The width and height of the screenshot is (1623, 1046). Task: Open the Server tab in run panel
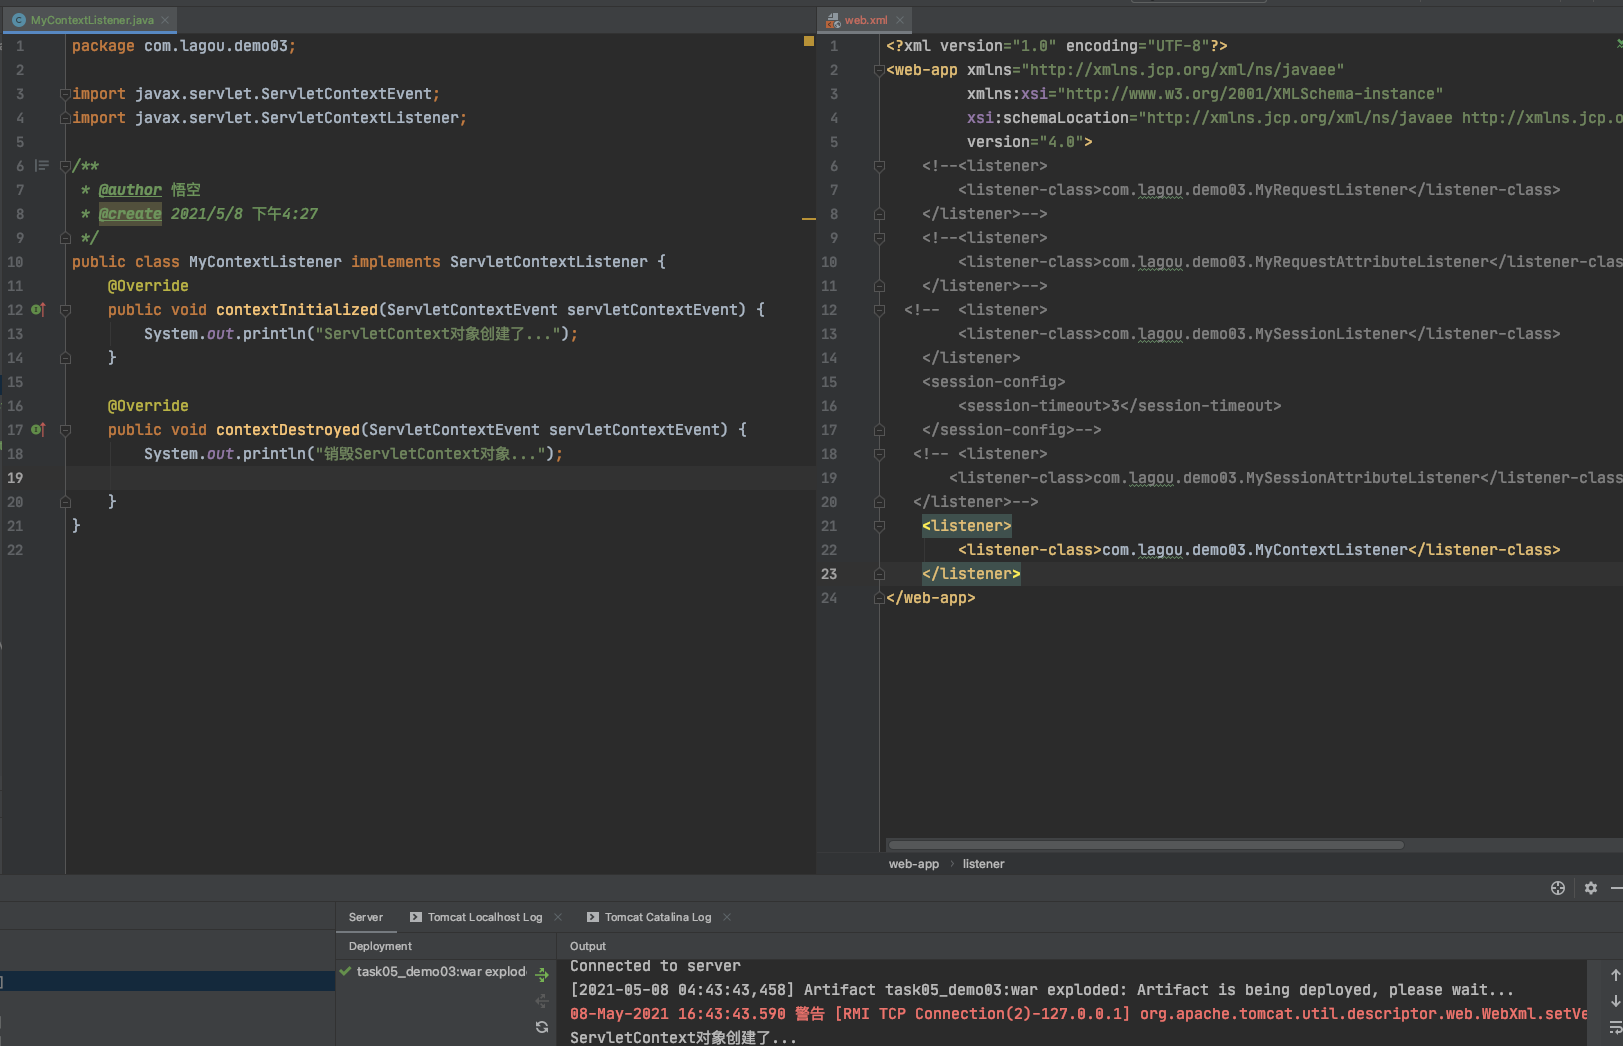366,917
